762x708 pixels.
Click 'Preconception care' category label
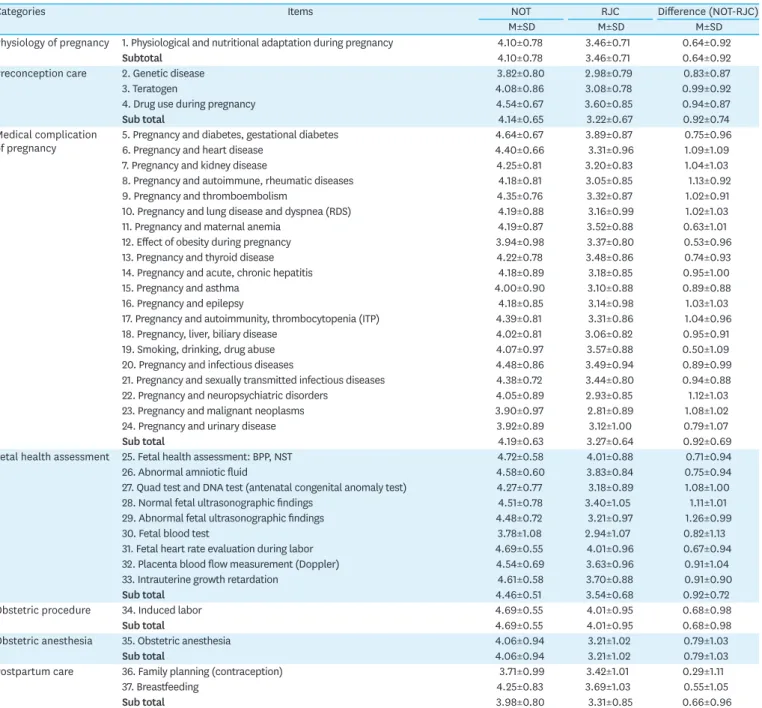point(43,73)
